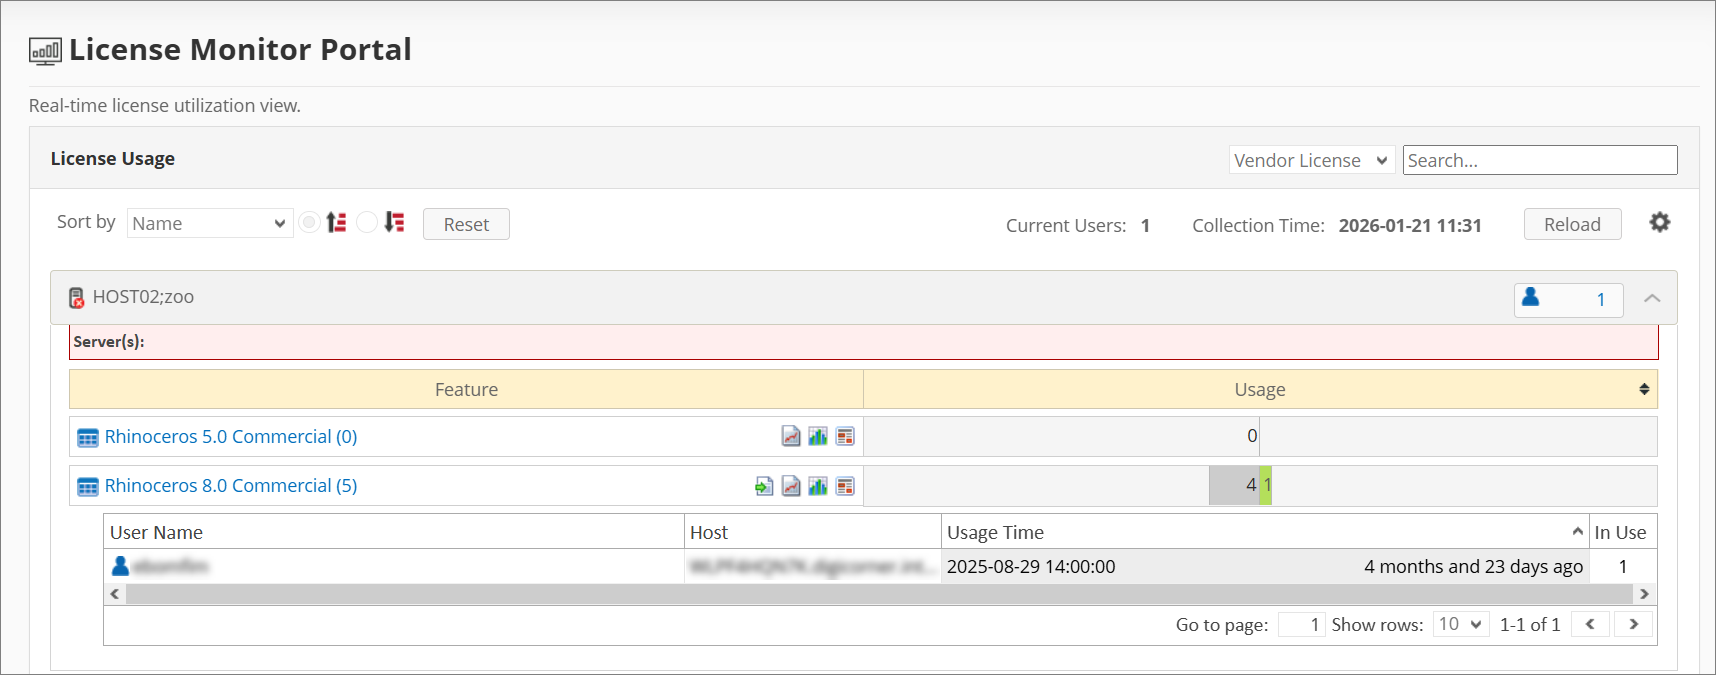Click the 1-1 of 1 pagination text

point(1530,625)
